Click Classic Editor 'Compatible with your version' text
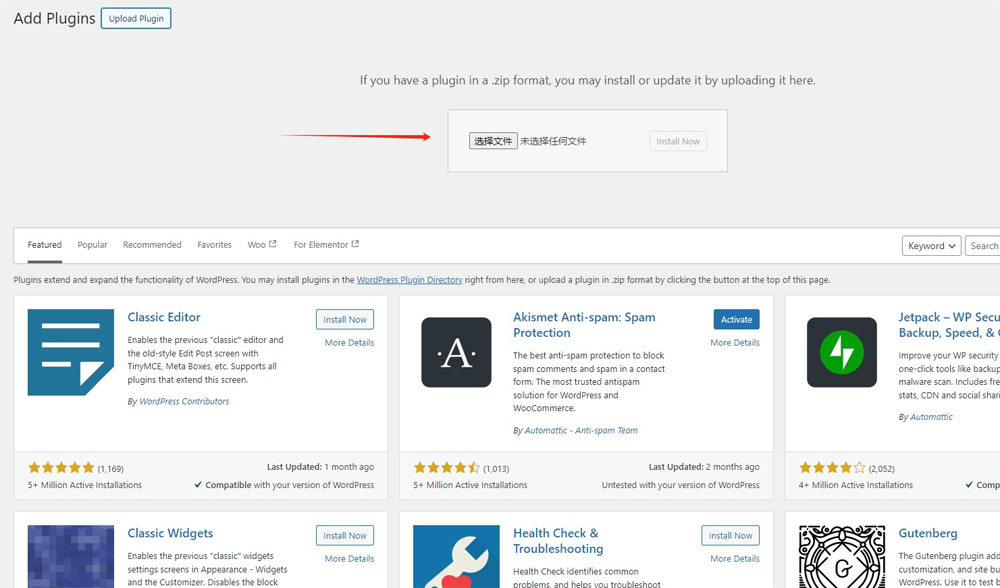 click(x=284, y=485)
